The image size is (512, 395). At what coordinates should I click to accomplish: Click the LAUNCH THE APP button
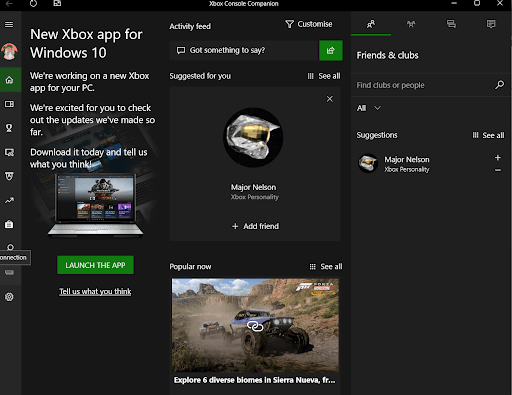click(x=95, y=265)
